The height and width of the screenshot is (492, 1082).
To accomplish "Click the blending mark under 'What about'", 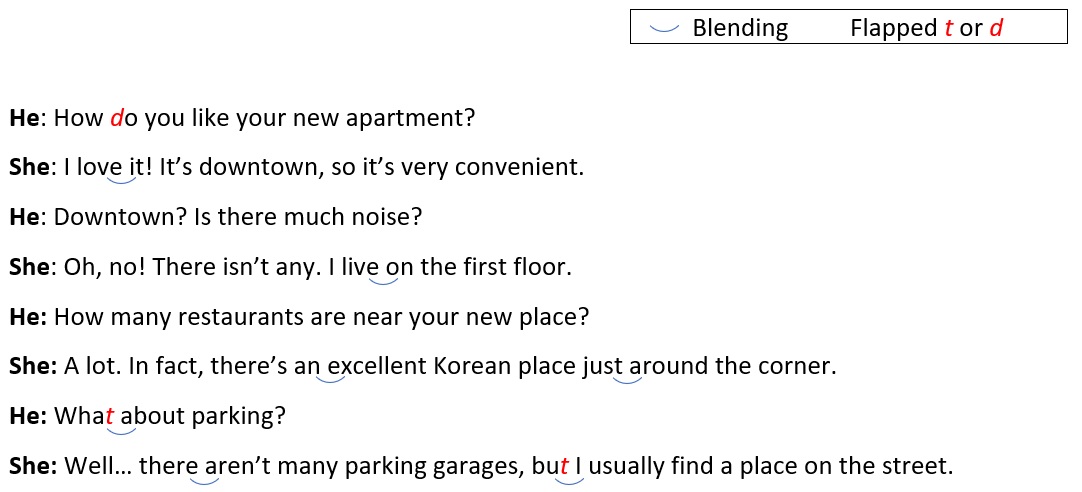I will pyautogui.click(x=121, y=429).
